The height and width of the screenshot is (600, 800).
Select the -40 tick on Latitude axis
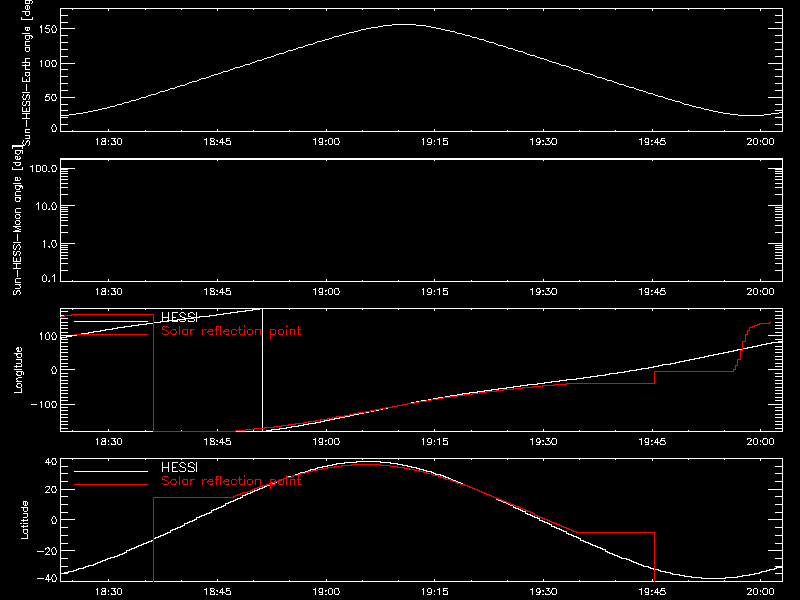tap(48, 579)
